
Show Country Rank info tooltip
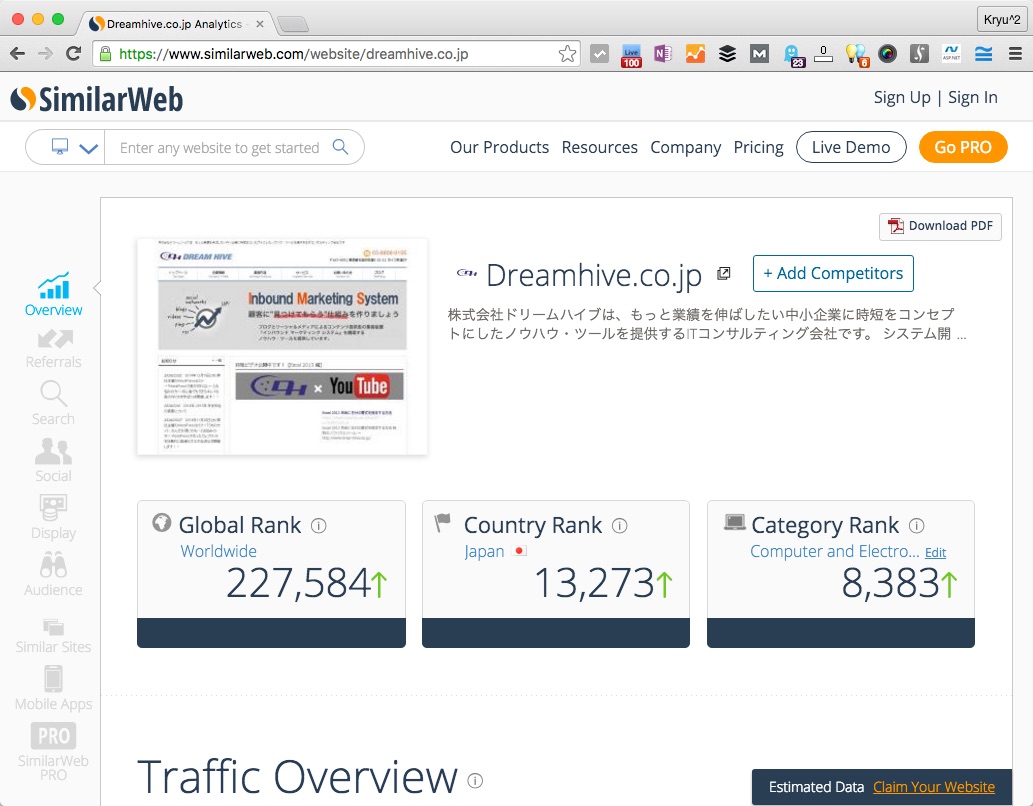click(x=619, y=526)
